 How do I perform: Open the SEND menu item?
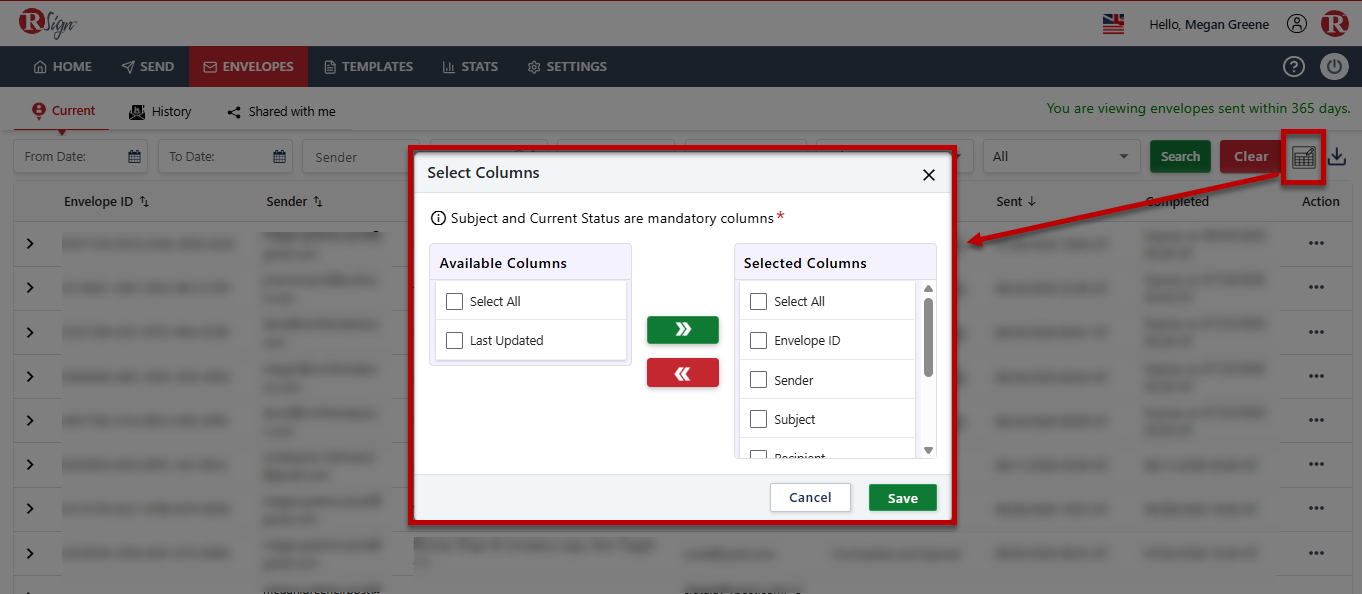tap(148, 67)
